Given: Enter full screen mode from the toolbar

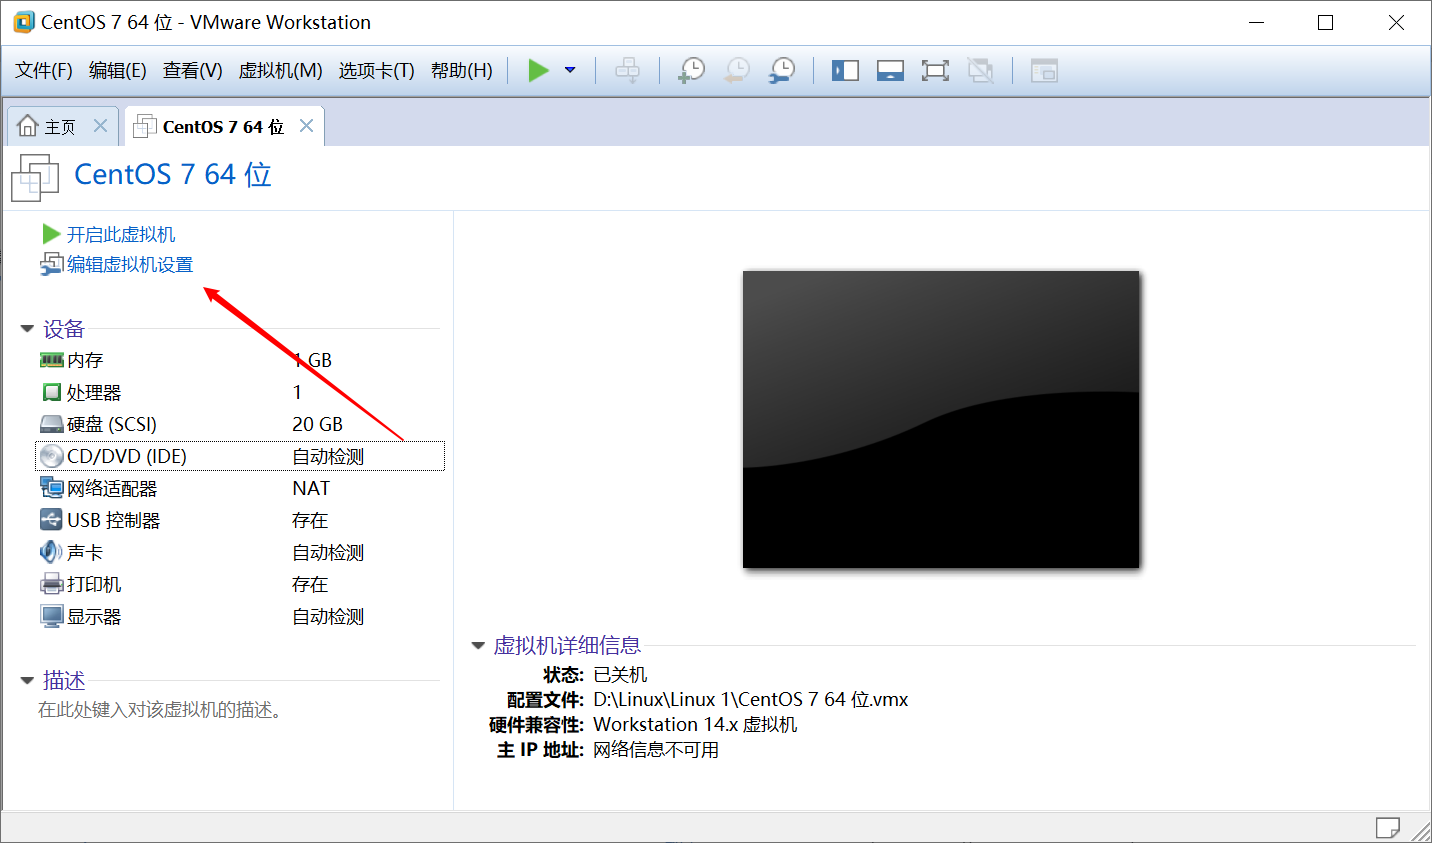Looking at the screenshot, I should click(935, 70).
